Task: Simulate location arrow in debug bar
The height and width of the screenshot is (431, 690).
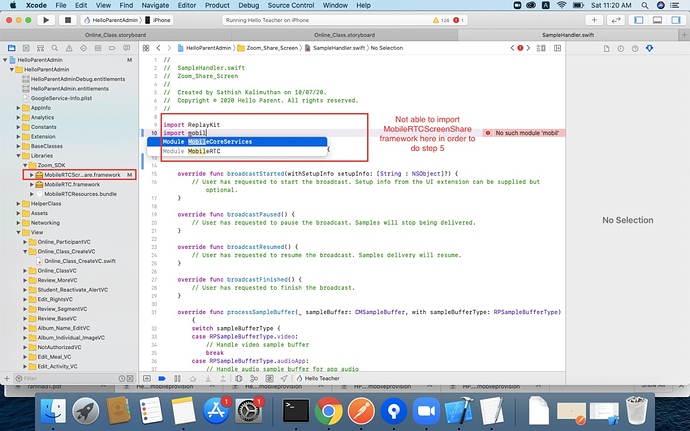Action: [x=284, y=378]
